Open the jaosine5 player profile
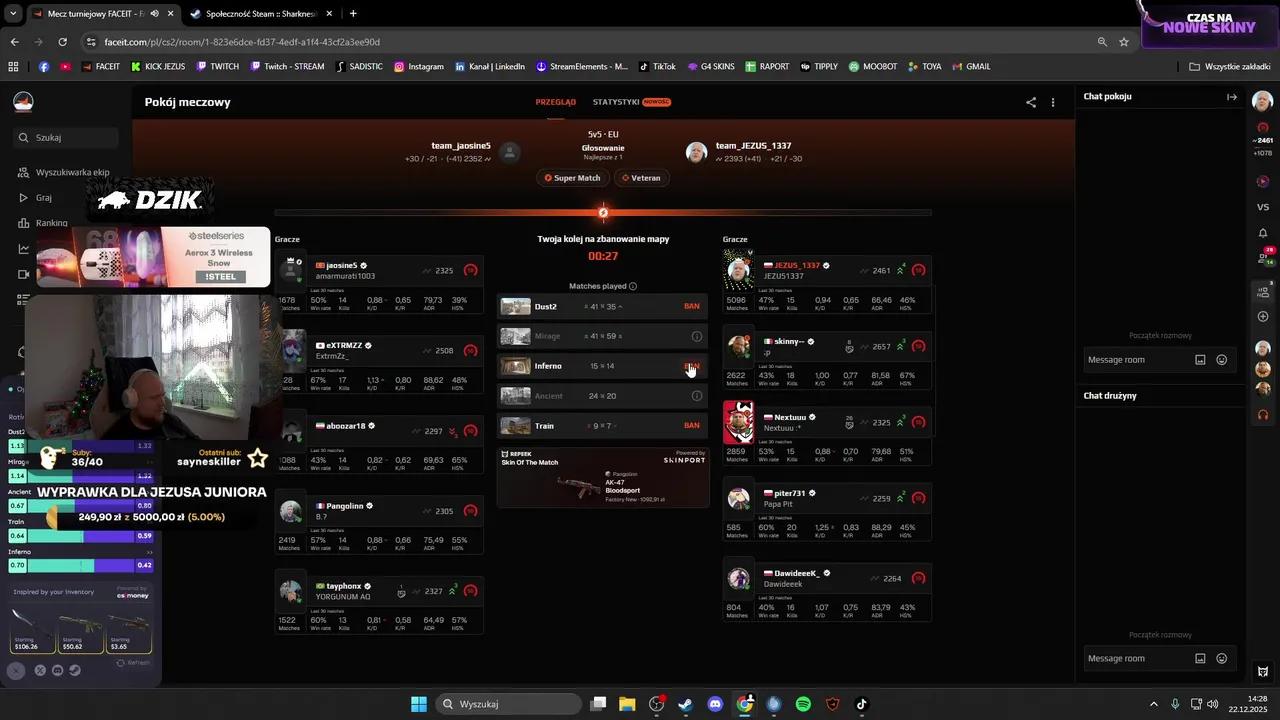Image resolution: width=1280 pixels, height=720 pixels. point(341,266)
